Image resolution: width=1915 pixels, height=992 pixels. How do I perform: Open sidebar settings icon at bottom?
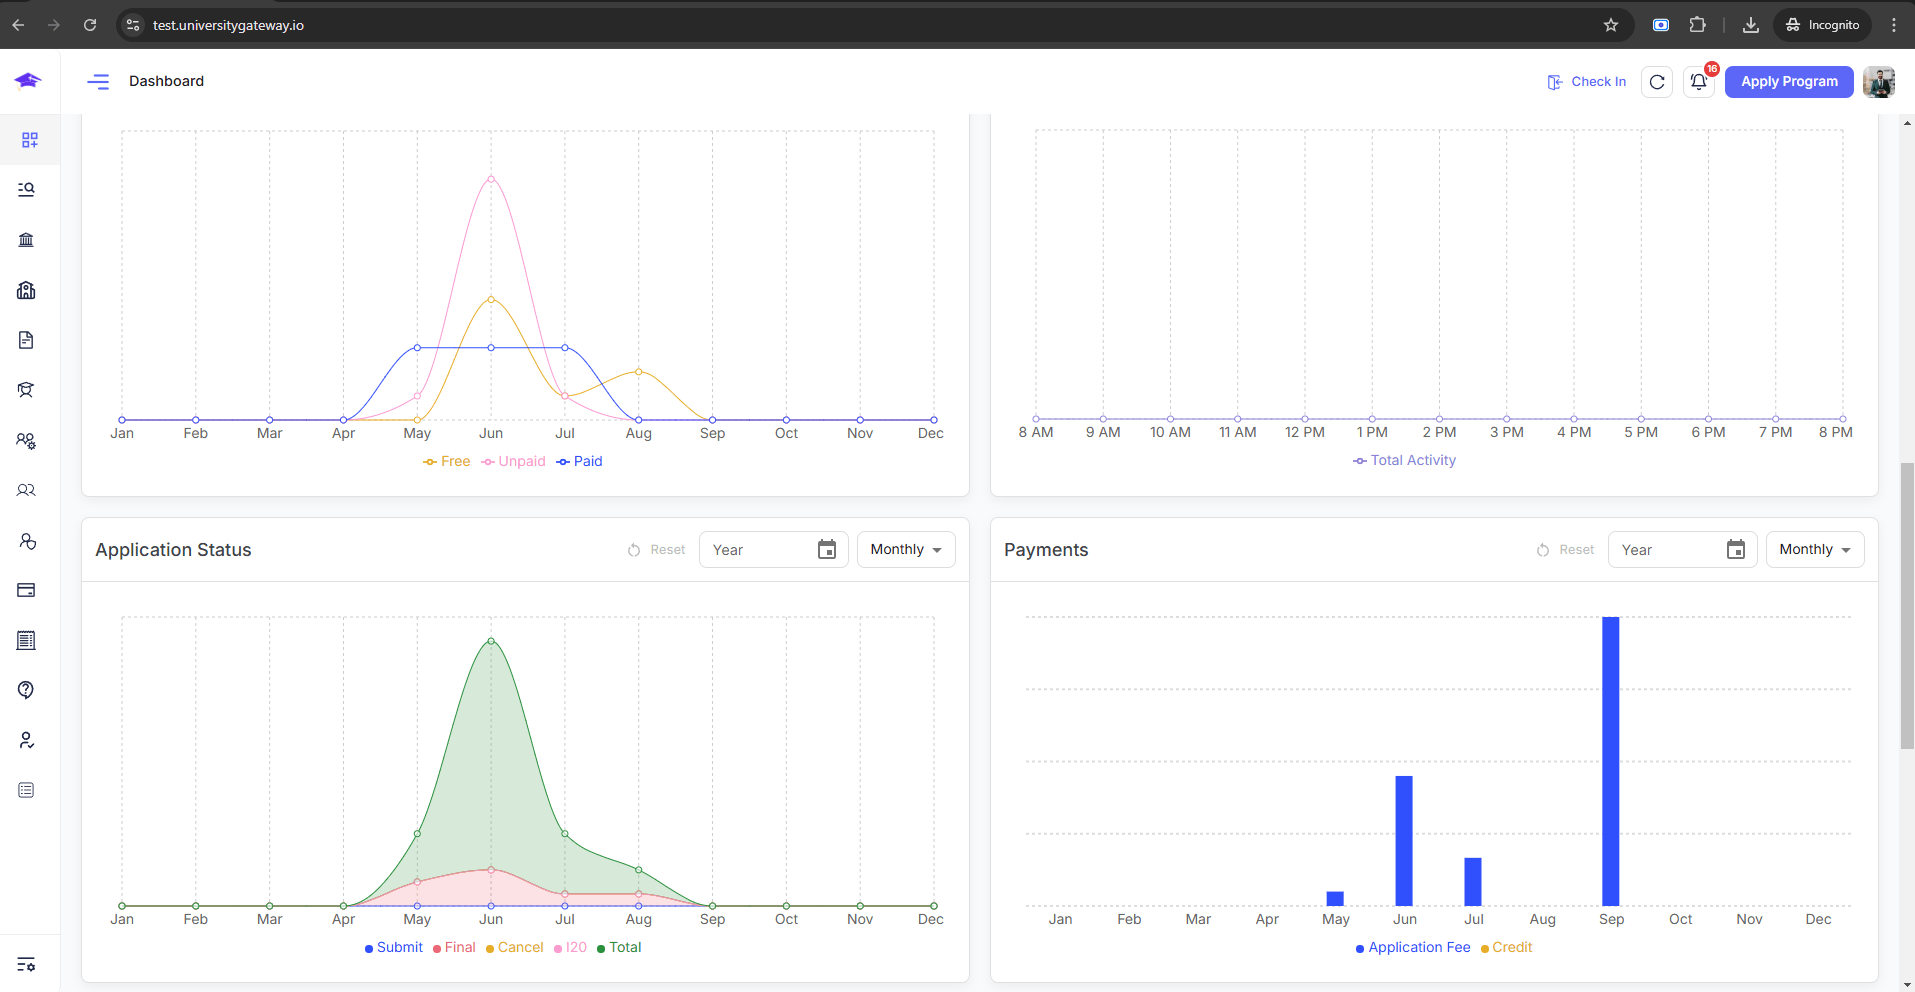point(27,965)
